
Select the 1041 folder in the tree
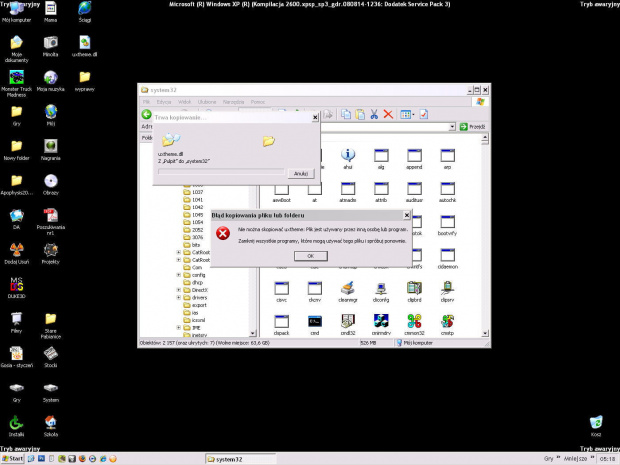[193, 200]
